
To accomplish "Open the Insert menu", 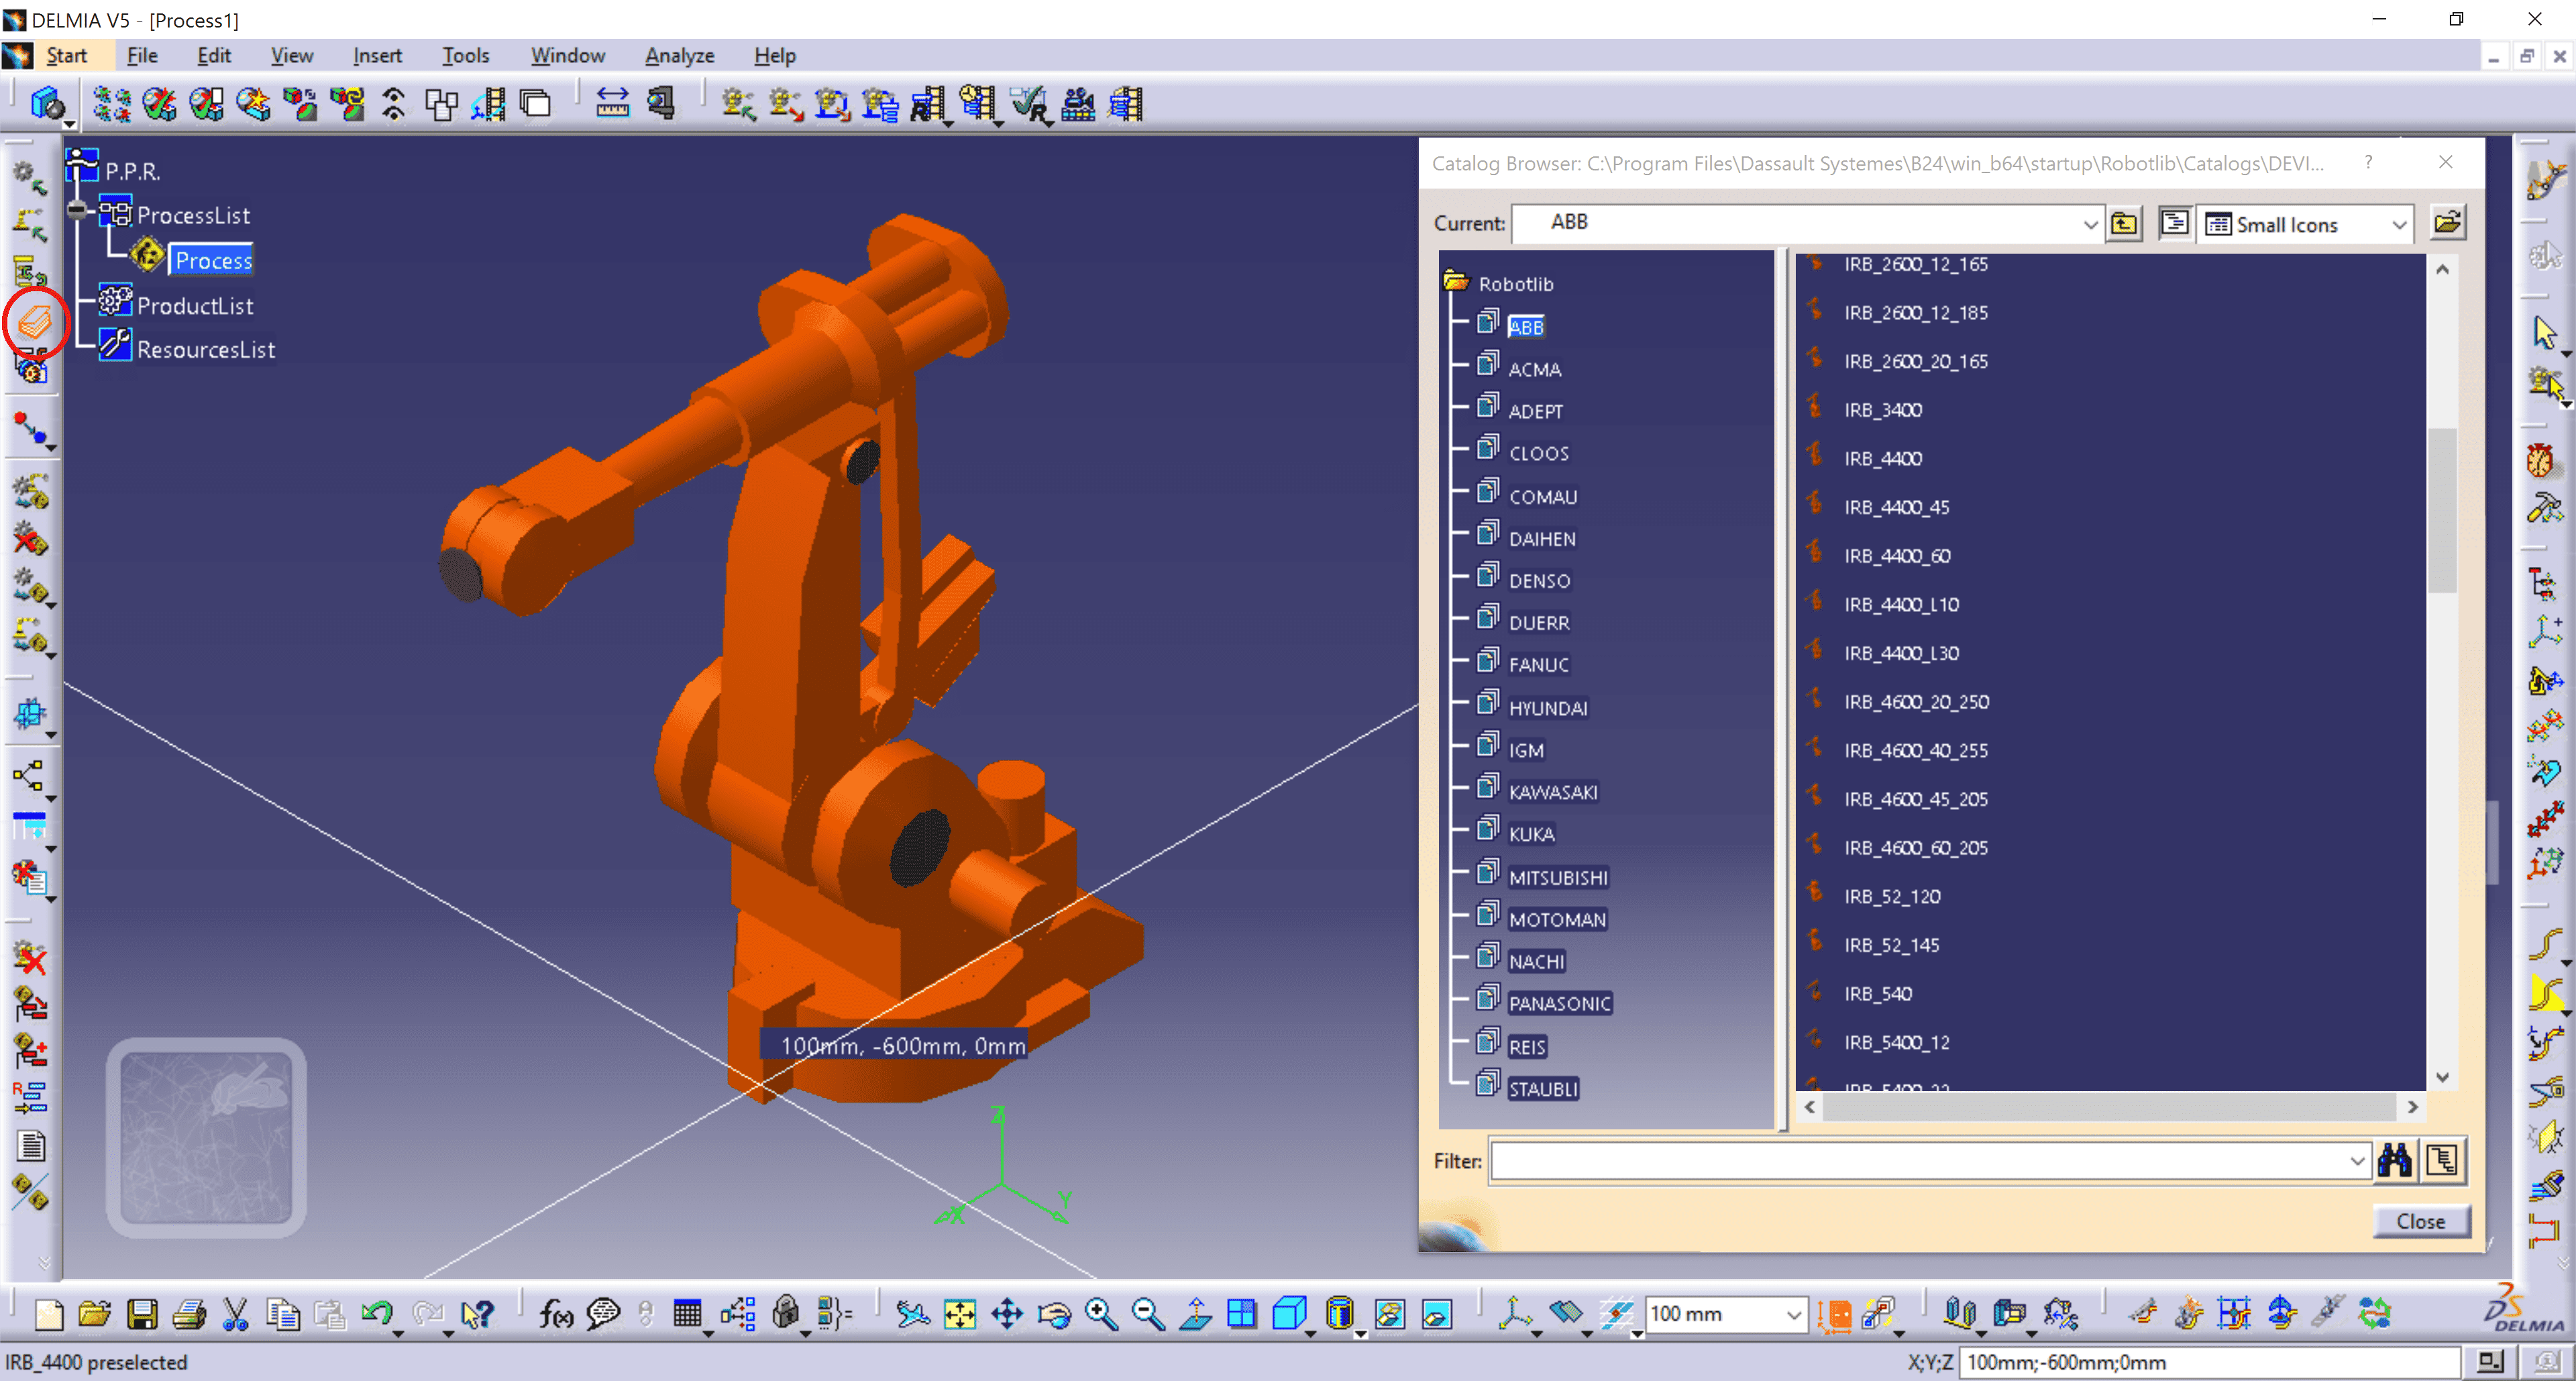I will tap(377, 56).
